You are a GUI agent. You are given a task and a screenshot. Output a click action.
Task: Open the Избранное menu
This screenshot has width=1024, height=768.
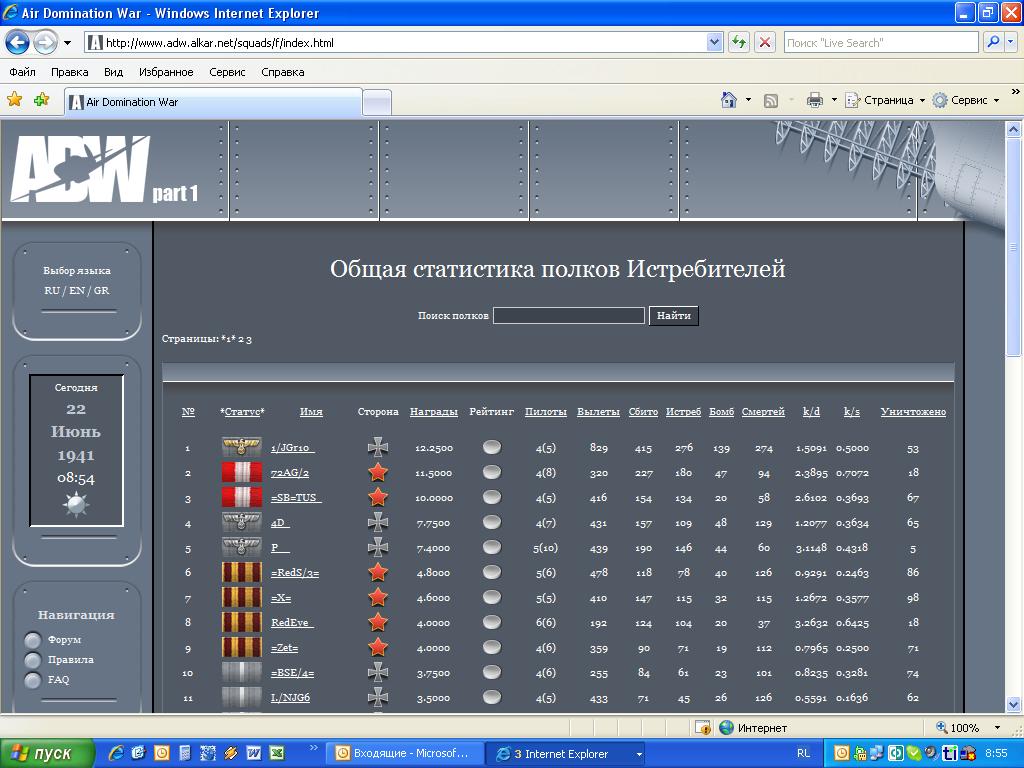click(x=166, y=72)
